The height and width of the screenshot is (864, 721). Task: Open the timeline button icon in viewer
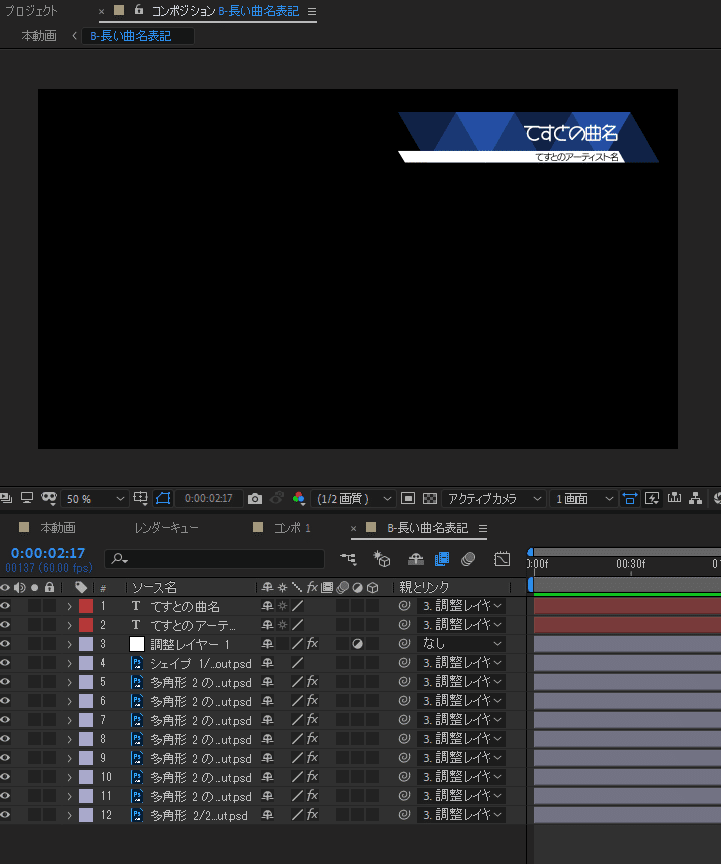[674, 498]
